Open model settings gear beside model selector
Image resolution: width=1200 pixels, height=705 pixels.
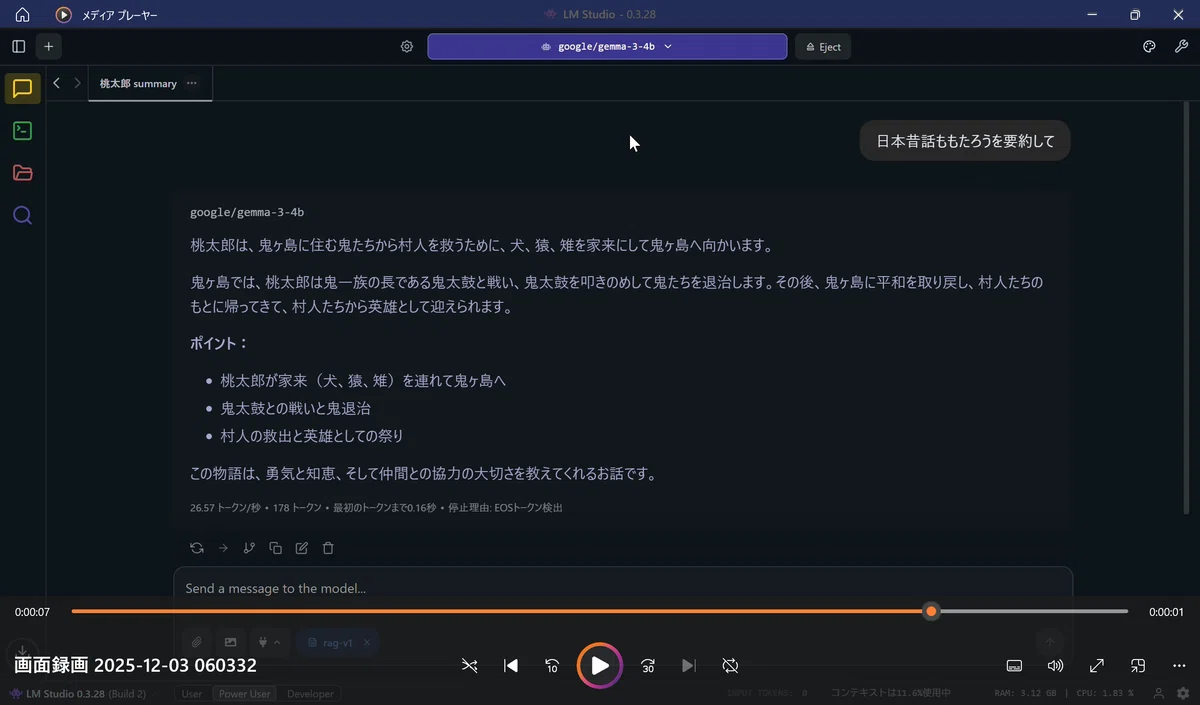click(407, 46)
